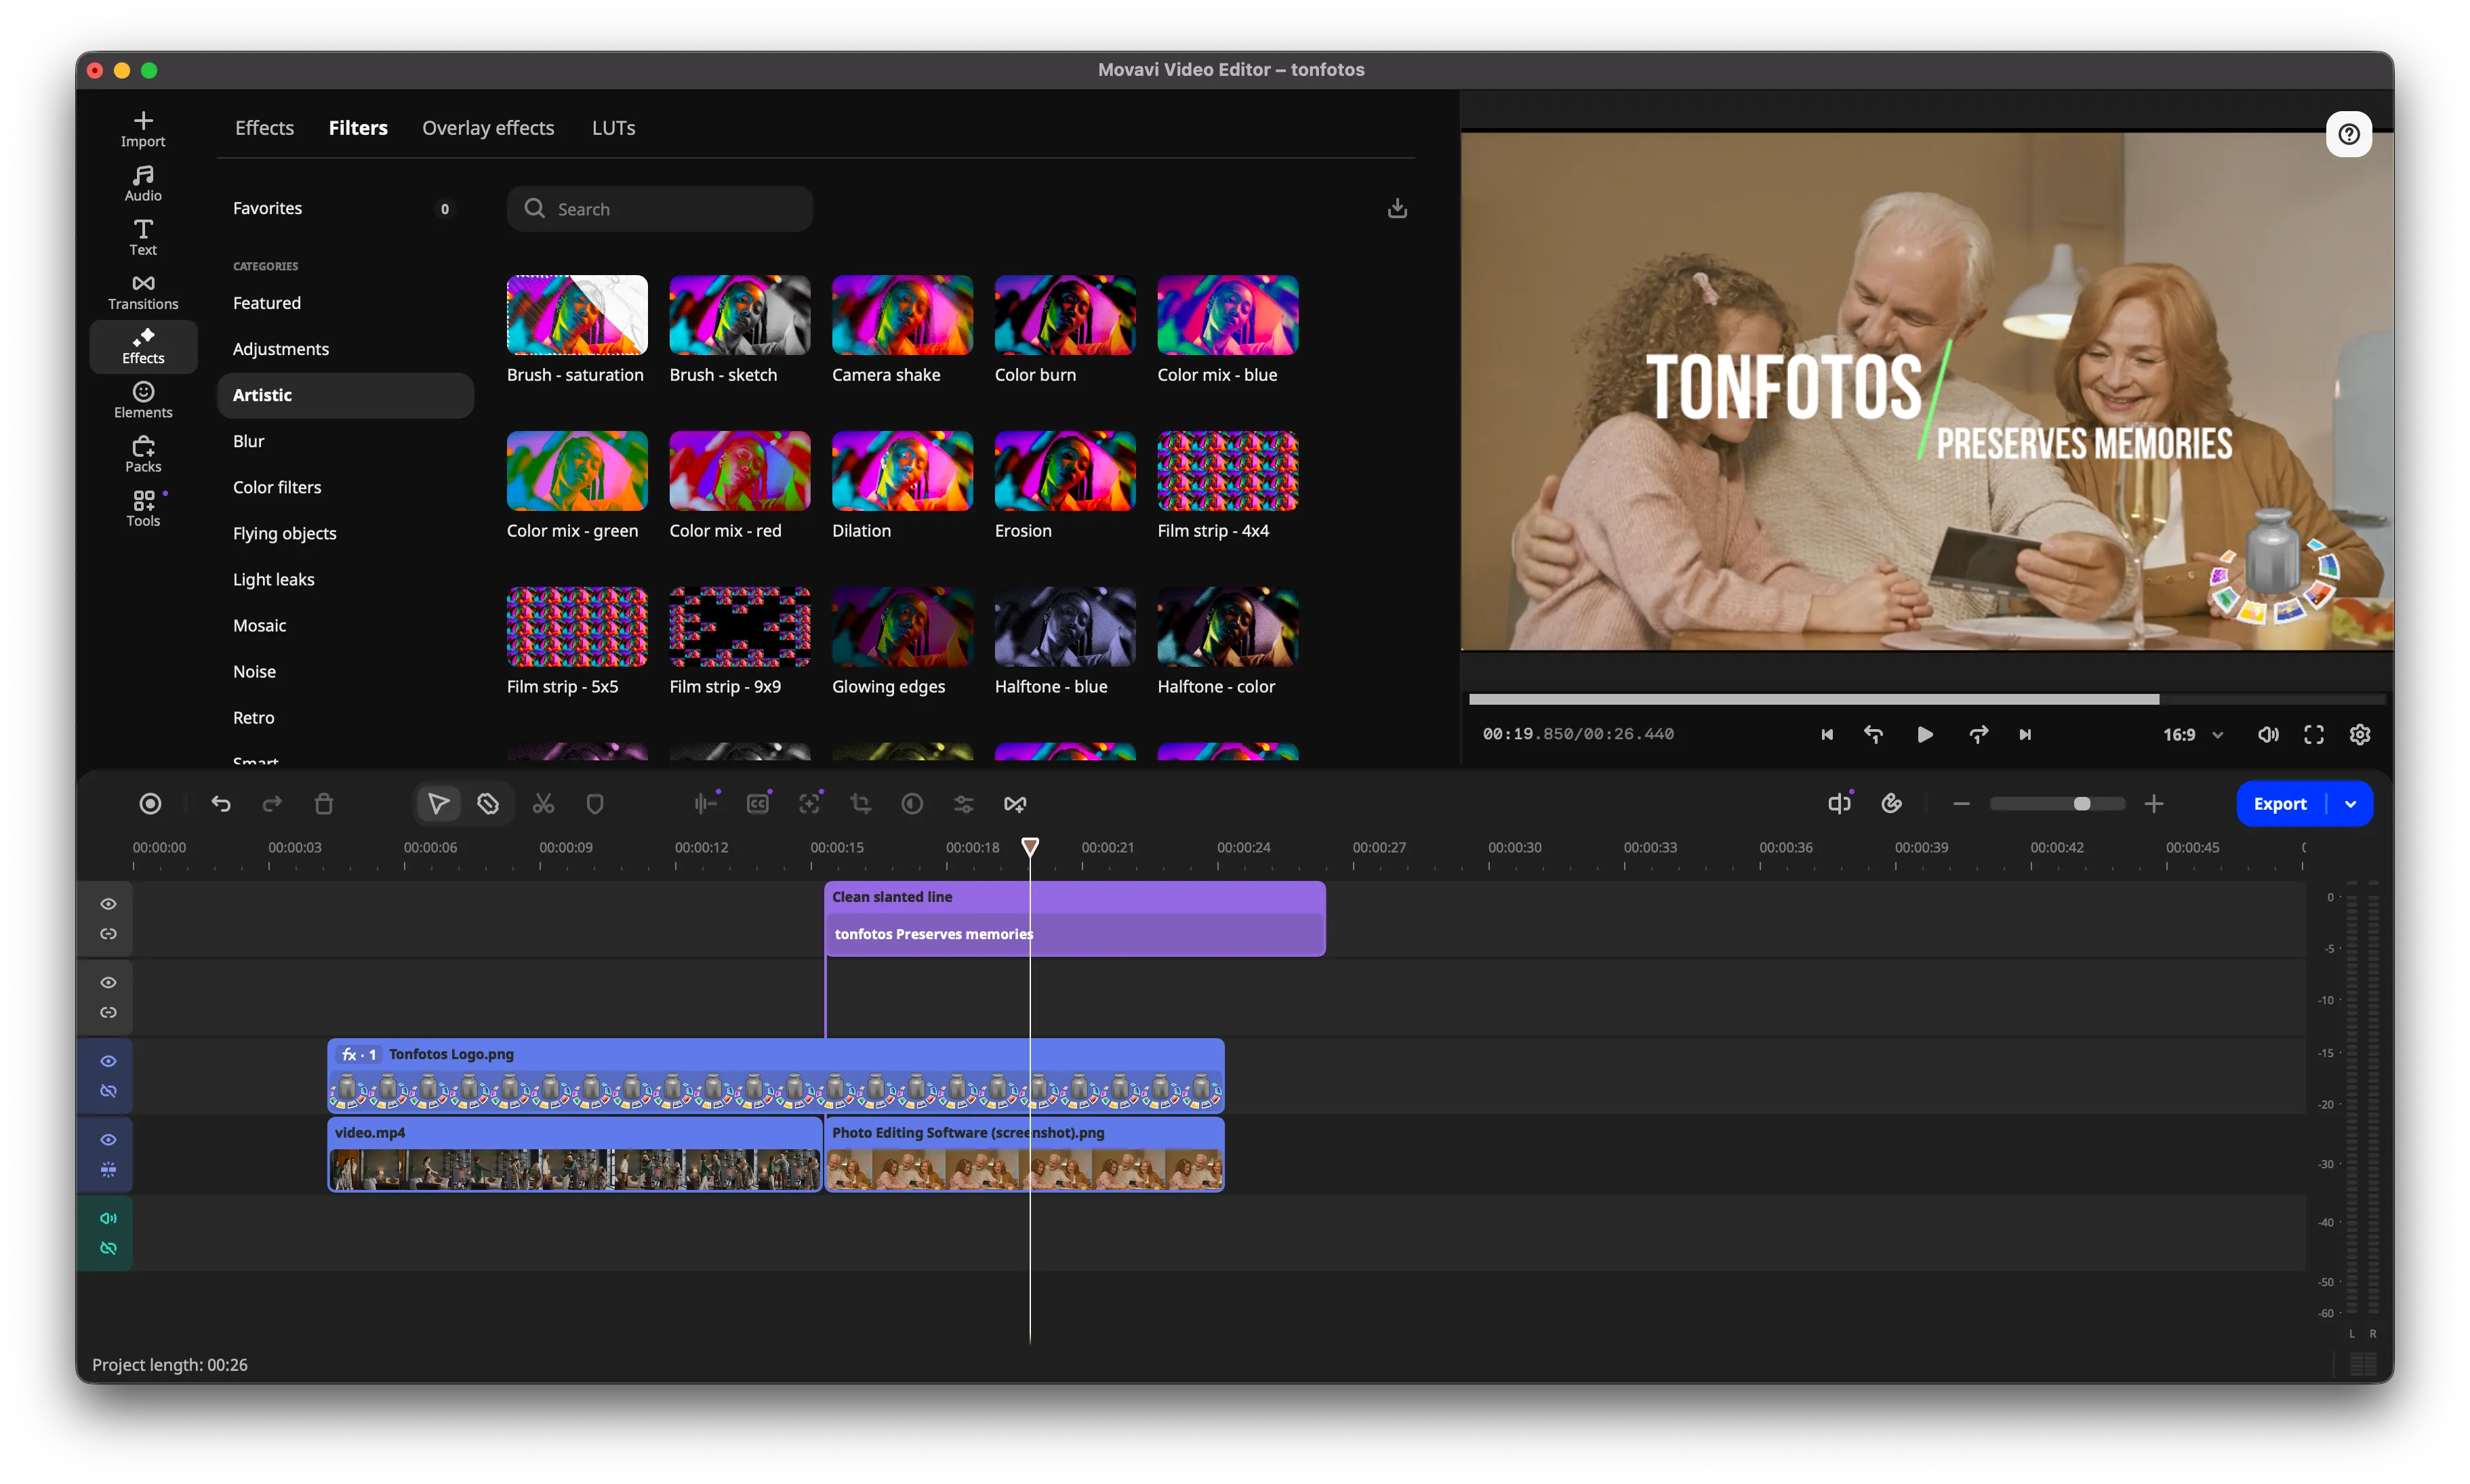Open the Packs panel
The height and width of the screenshot is (1484, 2470).
coord(143,455)
